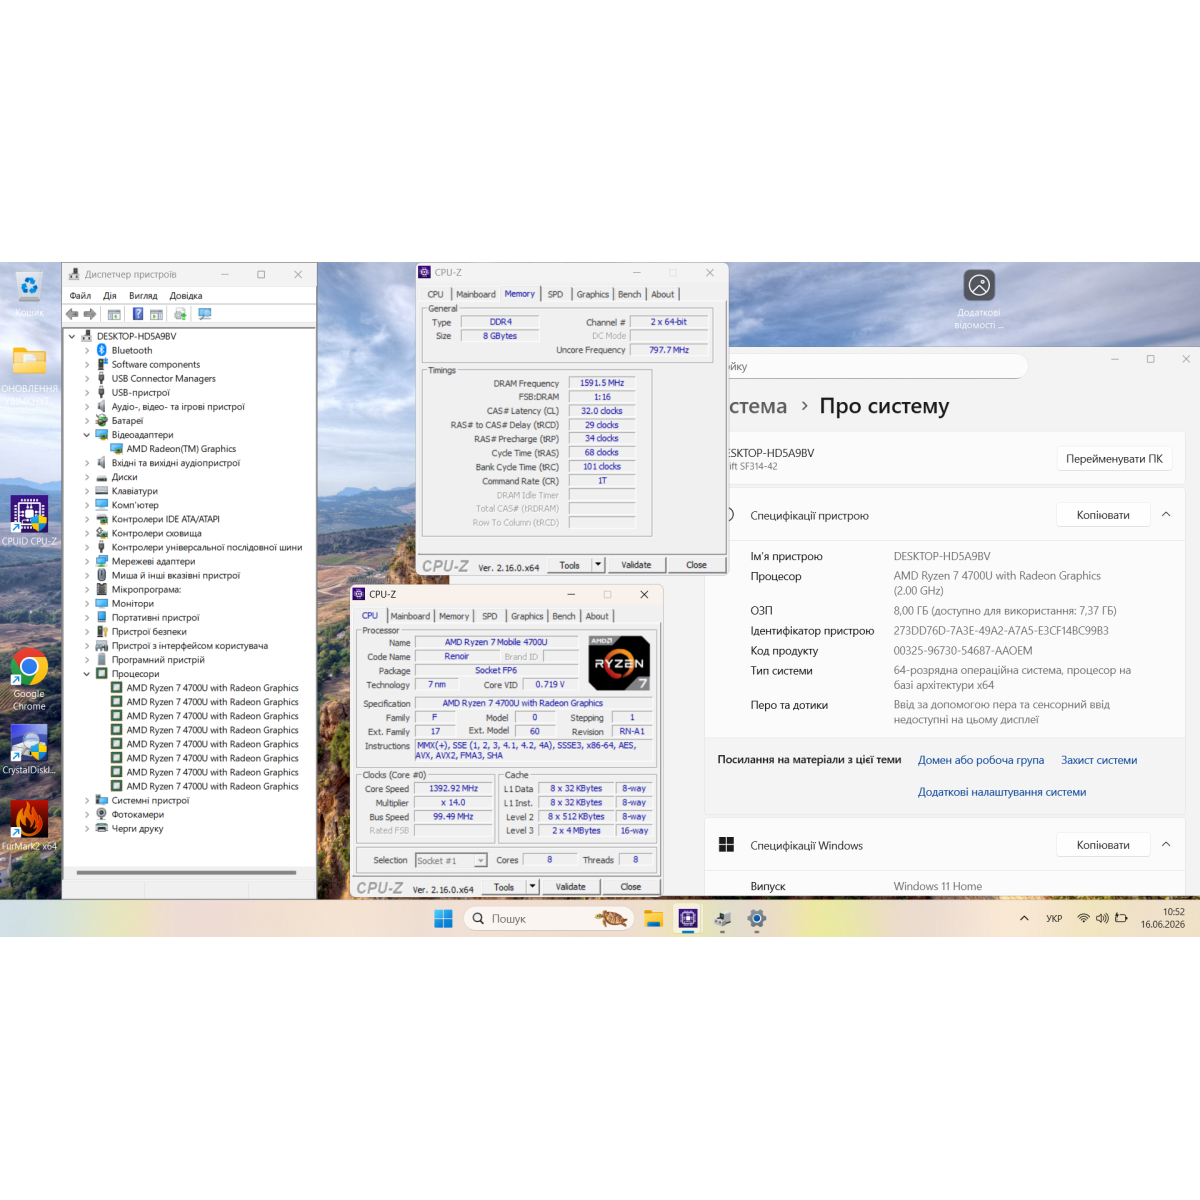Open the Graphics tab in the CPU-Z memory window
The height and width of the screenshot is (1200, 1200).
593,294
